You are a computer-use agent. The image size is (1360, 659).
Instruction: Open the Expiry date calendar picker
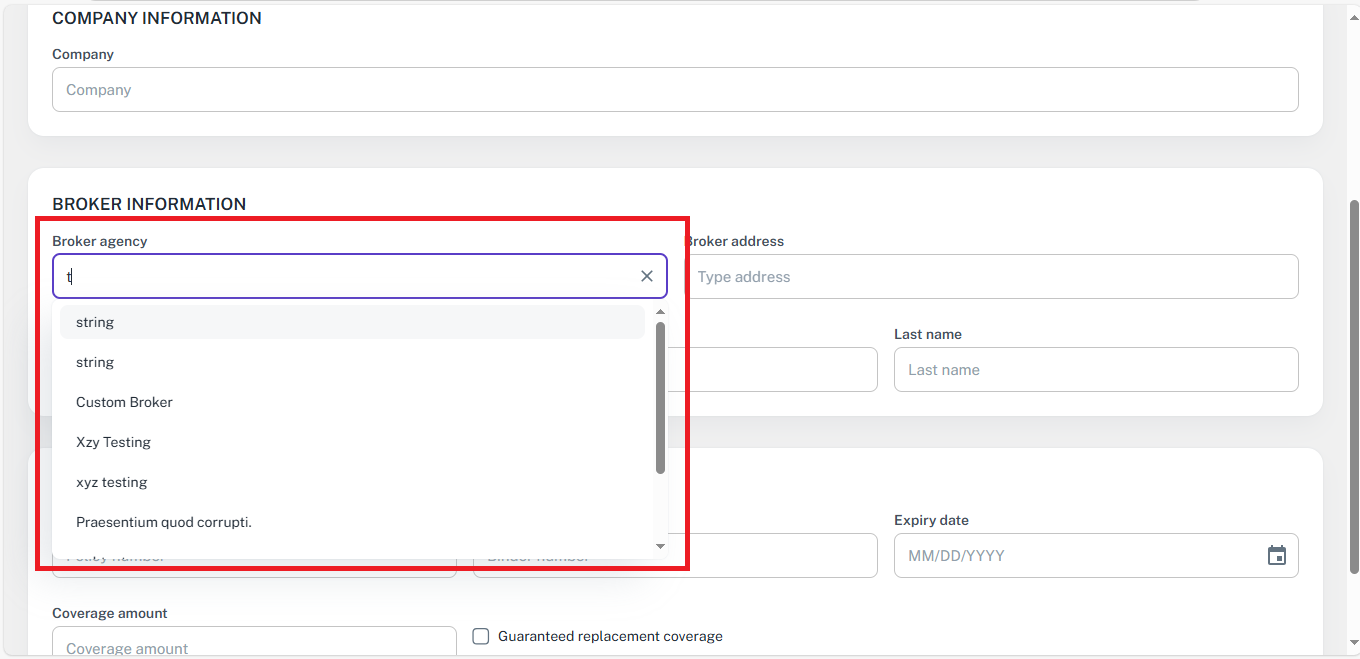(1276, 556)
